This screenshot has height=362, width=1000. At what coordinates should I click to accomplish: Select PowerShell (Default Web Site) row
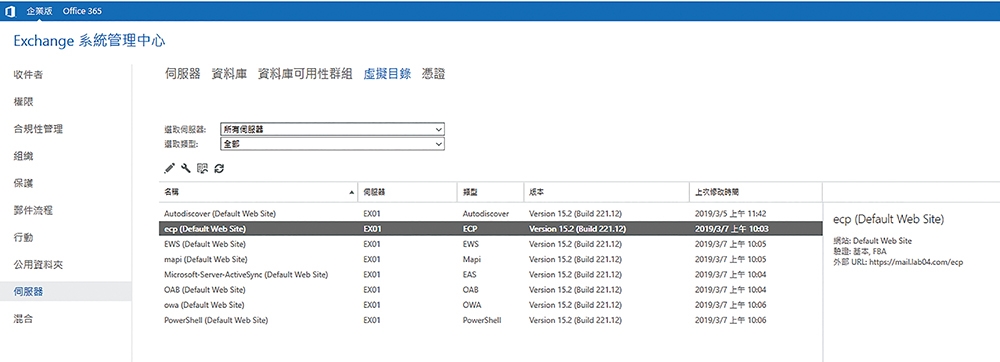[x=490, y=320]
